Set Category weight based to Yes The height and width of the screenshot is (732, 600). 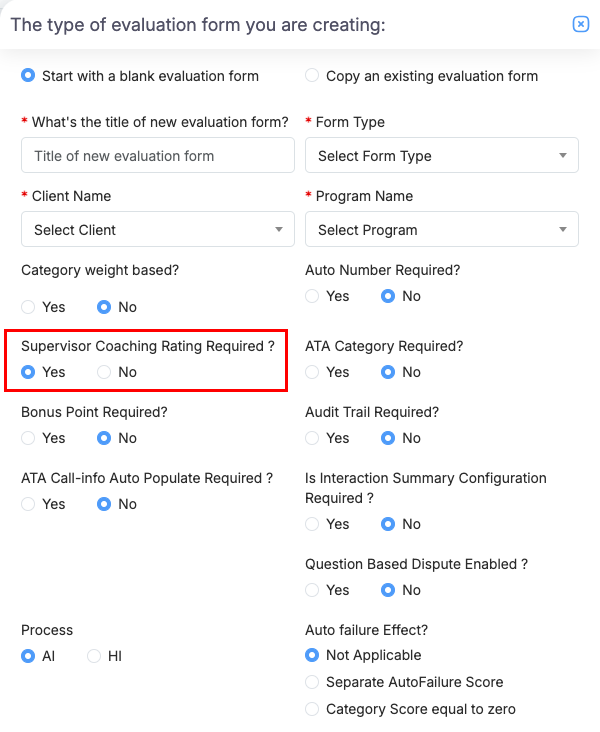pyautogui.click(x=28, y=307)
